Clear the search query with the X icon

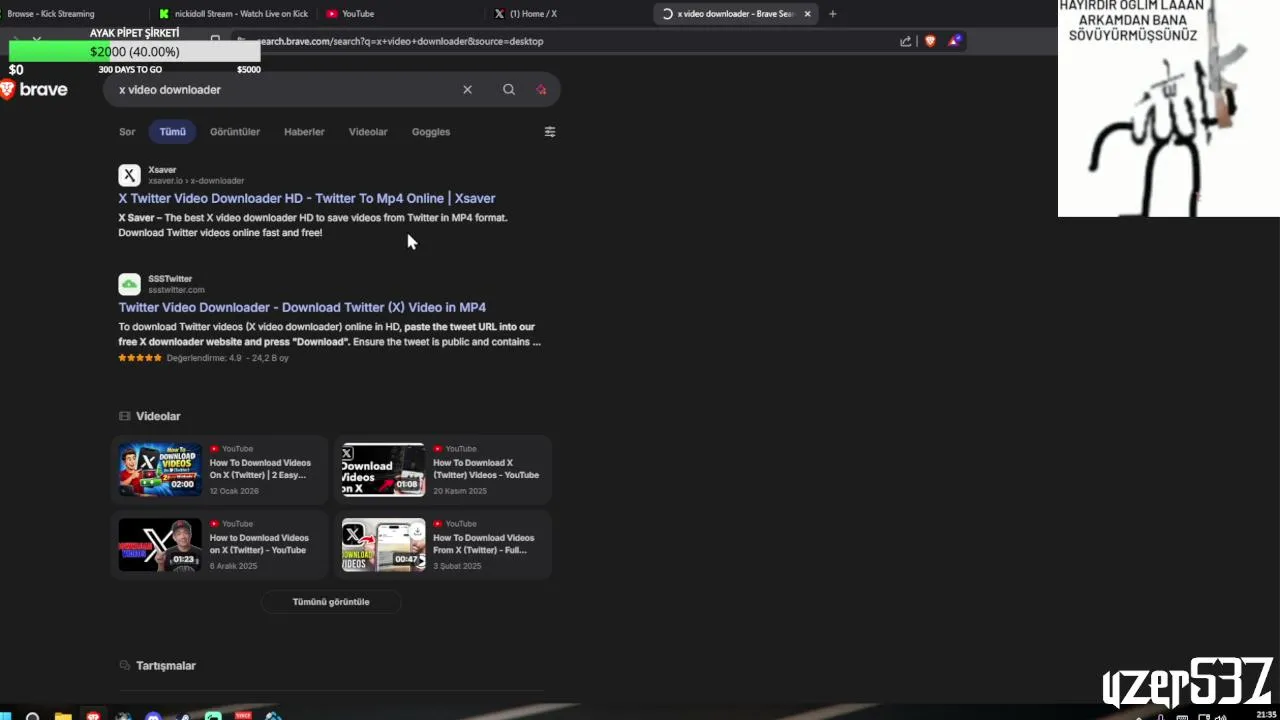[x=467, y=90]
